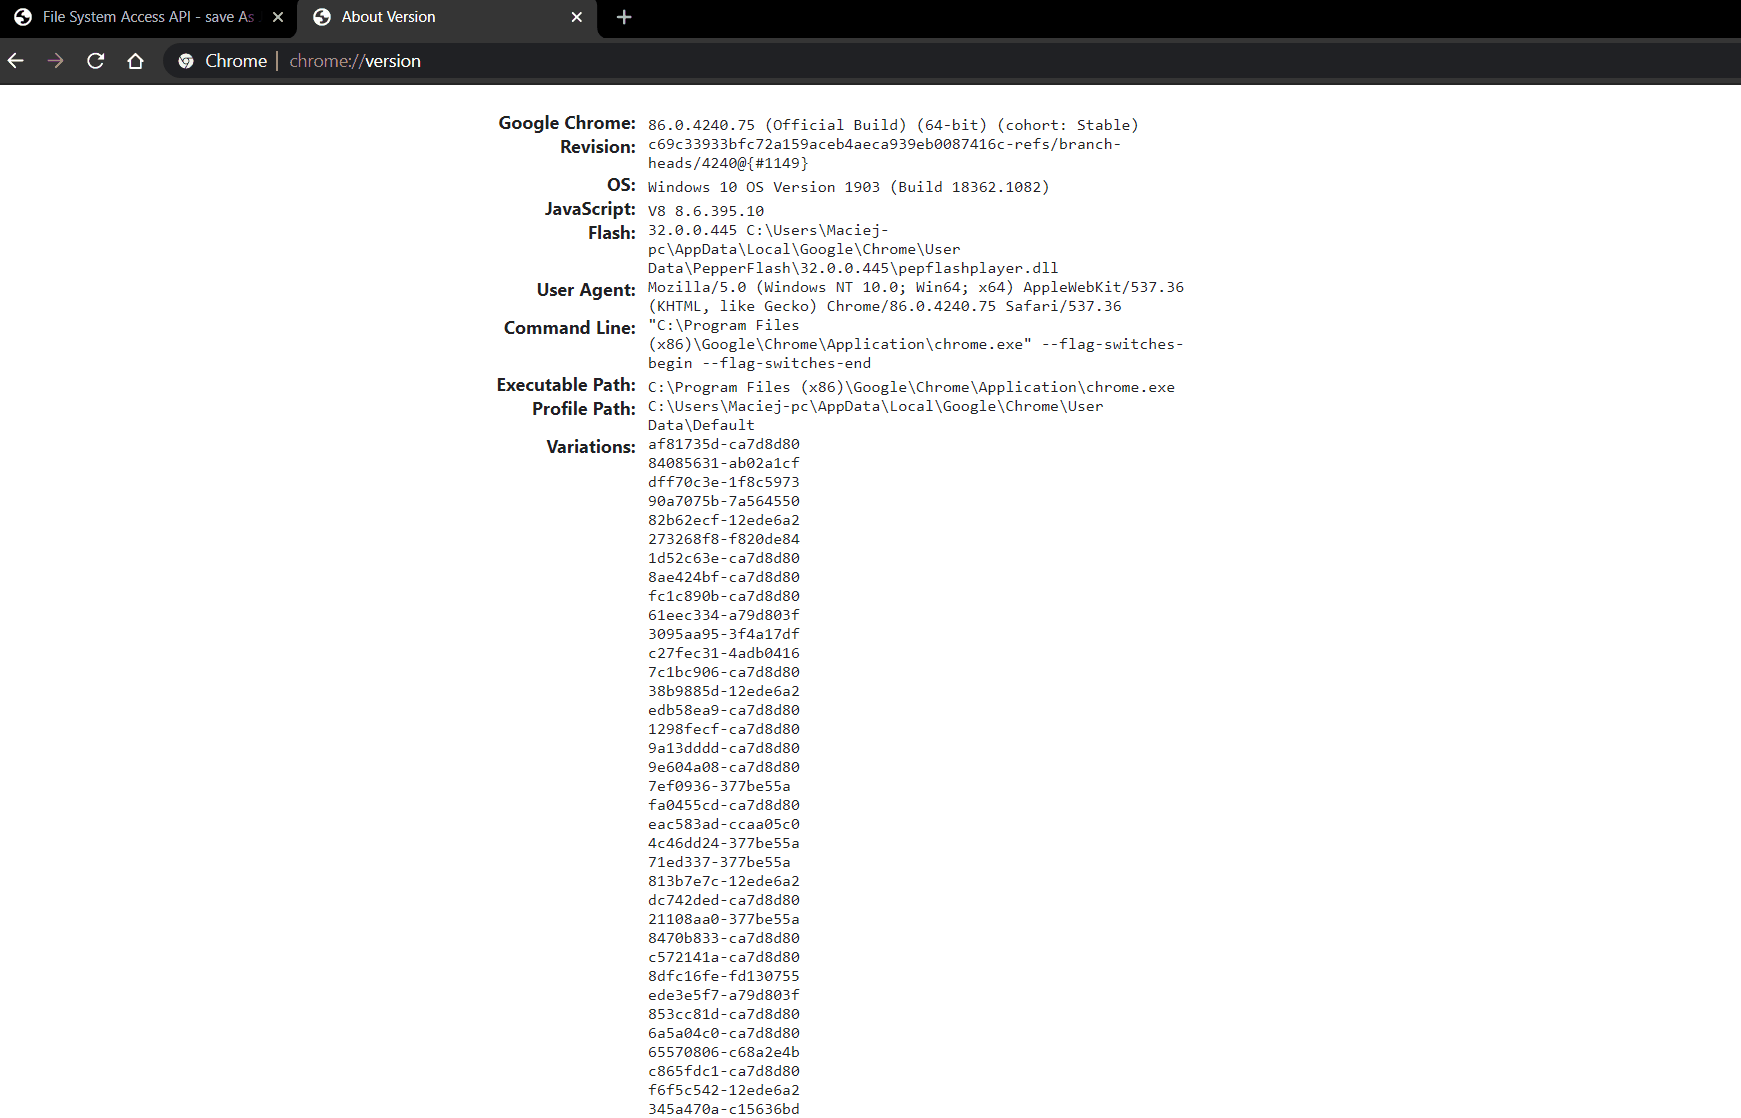
Task: Click the Profile Path label
Action: click(583, 409)
